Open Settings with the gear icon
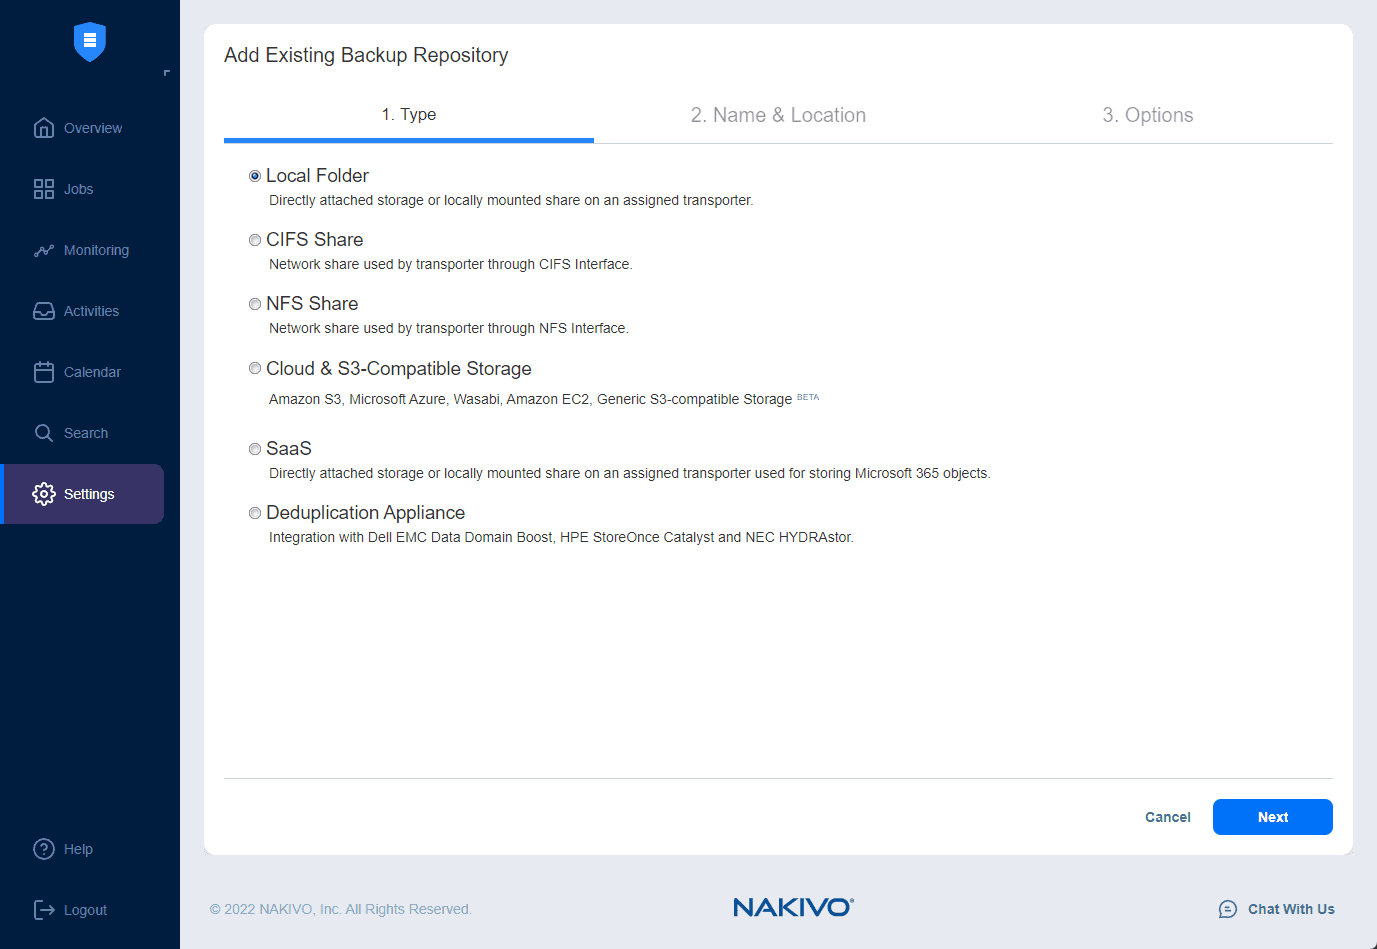Image resolution: width=1377 pixels, height=949 pixels. (x=44, y=493)
